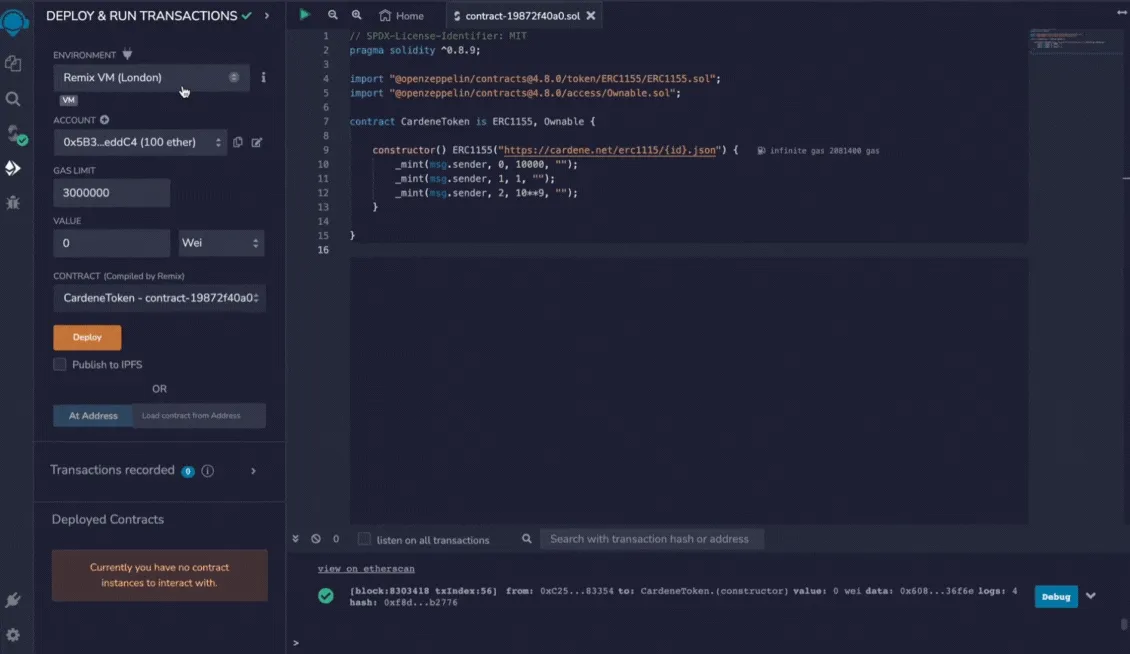Image resolution: width=1130 pixels, height=654 pixels.
Task: Copy account address with the copy icon
Action: click(x=238, y=142)
